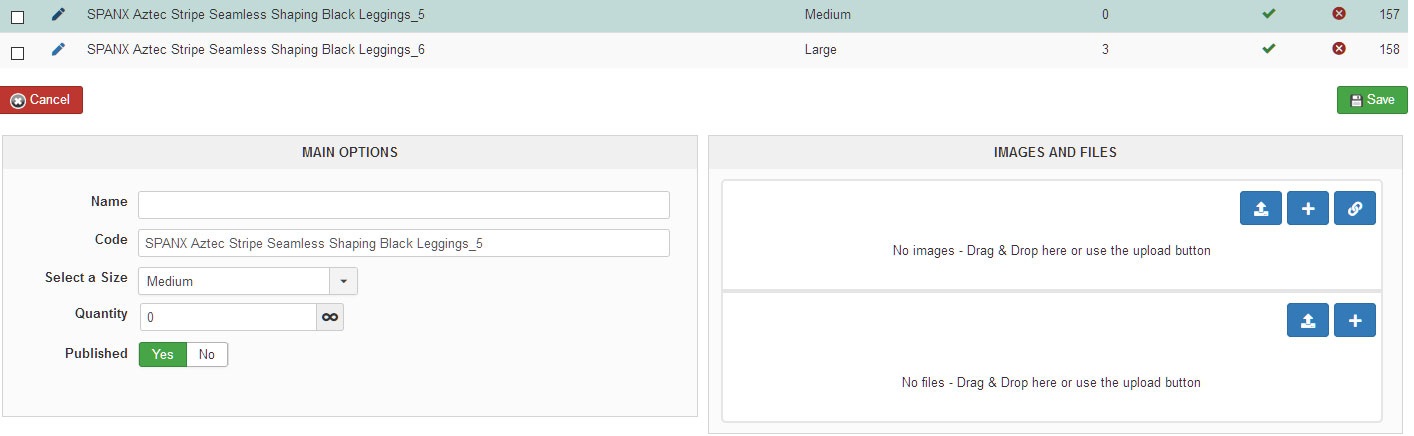Click the ID value 158
1414x436 pixels.
[x=1389, y=49]
